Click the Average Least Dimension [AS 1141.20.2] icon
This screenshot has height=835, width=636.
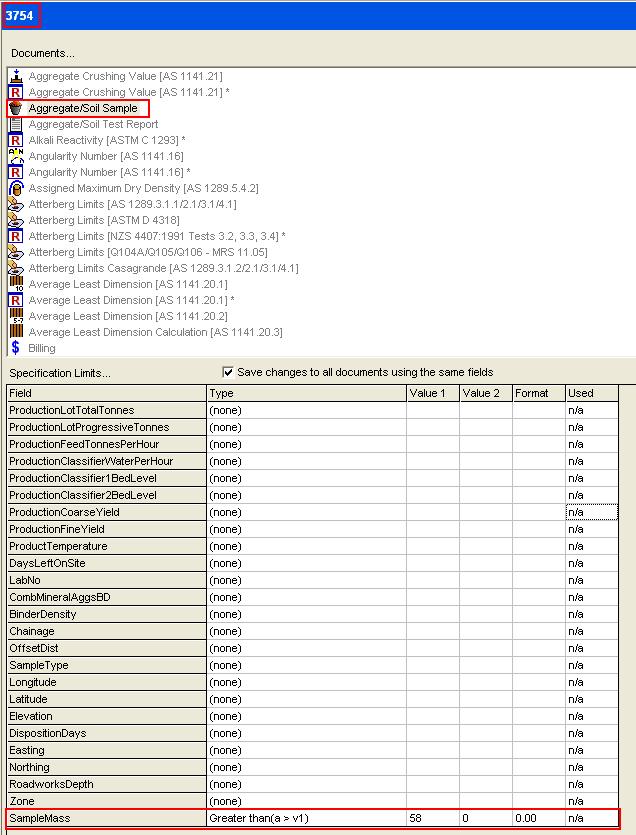16,316
